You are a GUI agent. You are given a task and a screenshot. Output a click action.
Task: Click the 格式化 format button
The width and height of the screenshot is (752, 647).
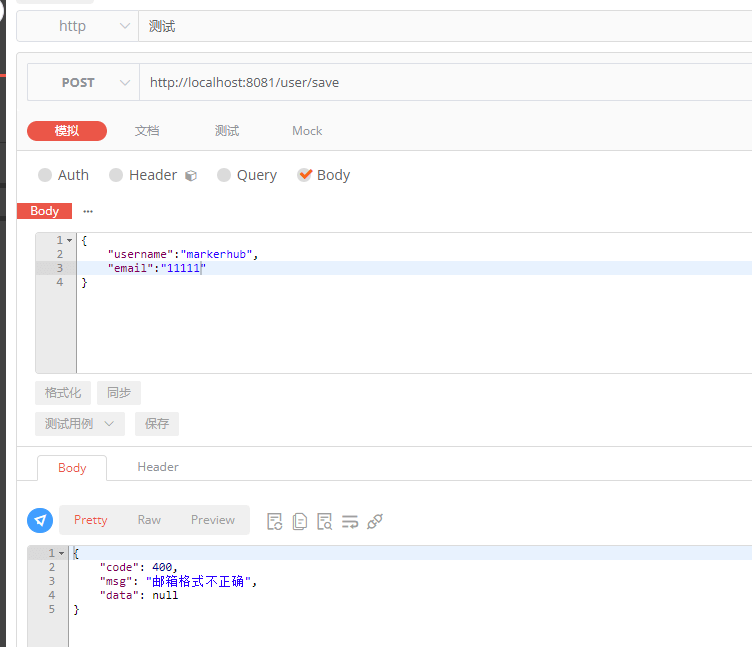[63, 393]
